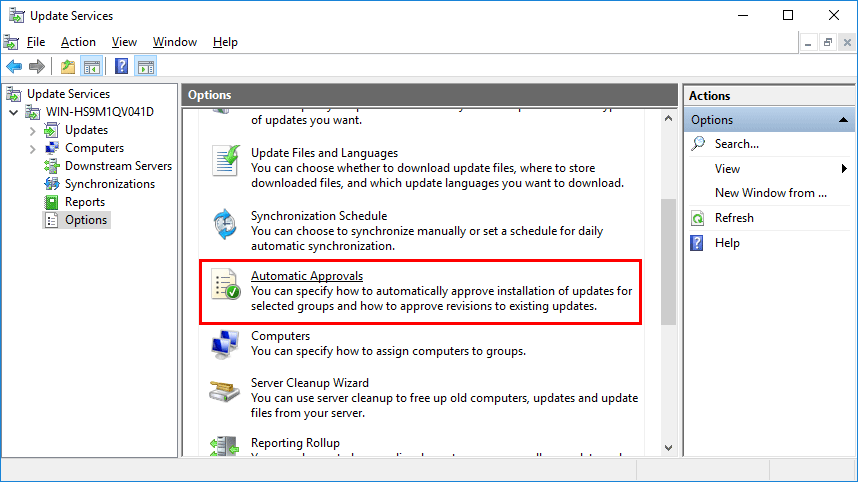The width and height of the screenshot is (858, 482).
Task: Collapse the WIN-HS9M1QV041D server node
Action: pos(14,113)
